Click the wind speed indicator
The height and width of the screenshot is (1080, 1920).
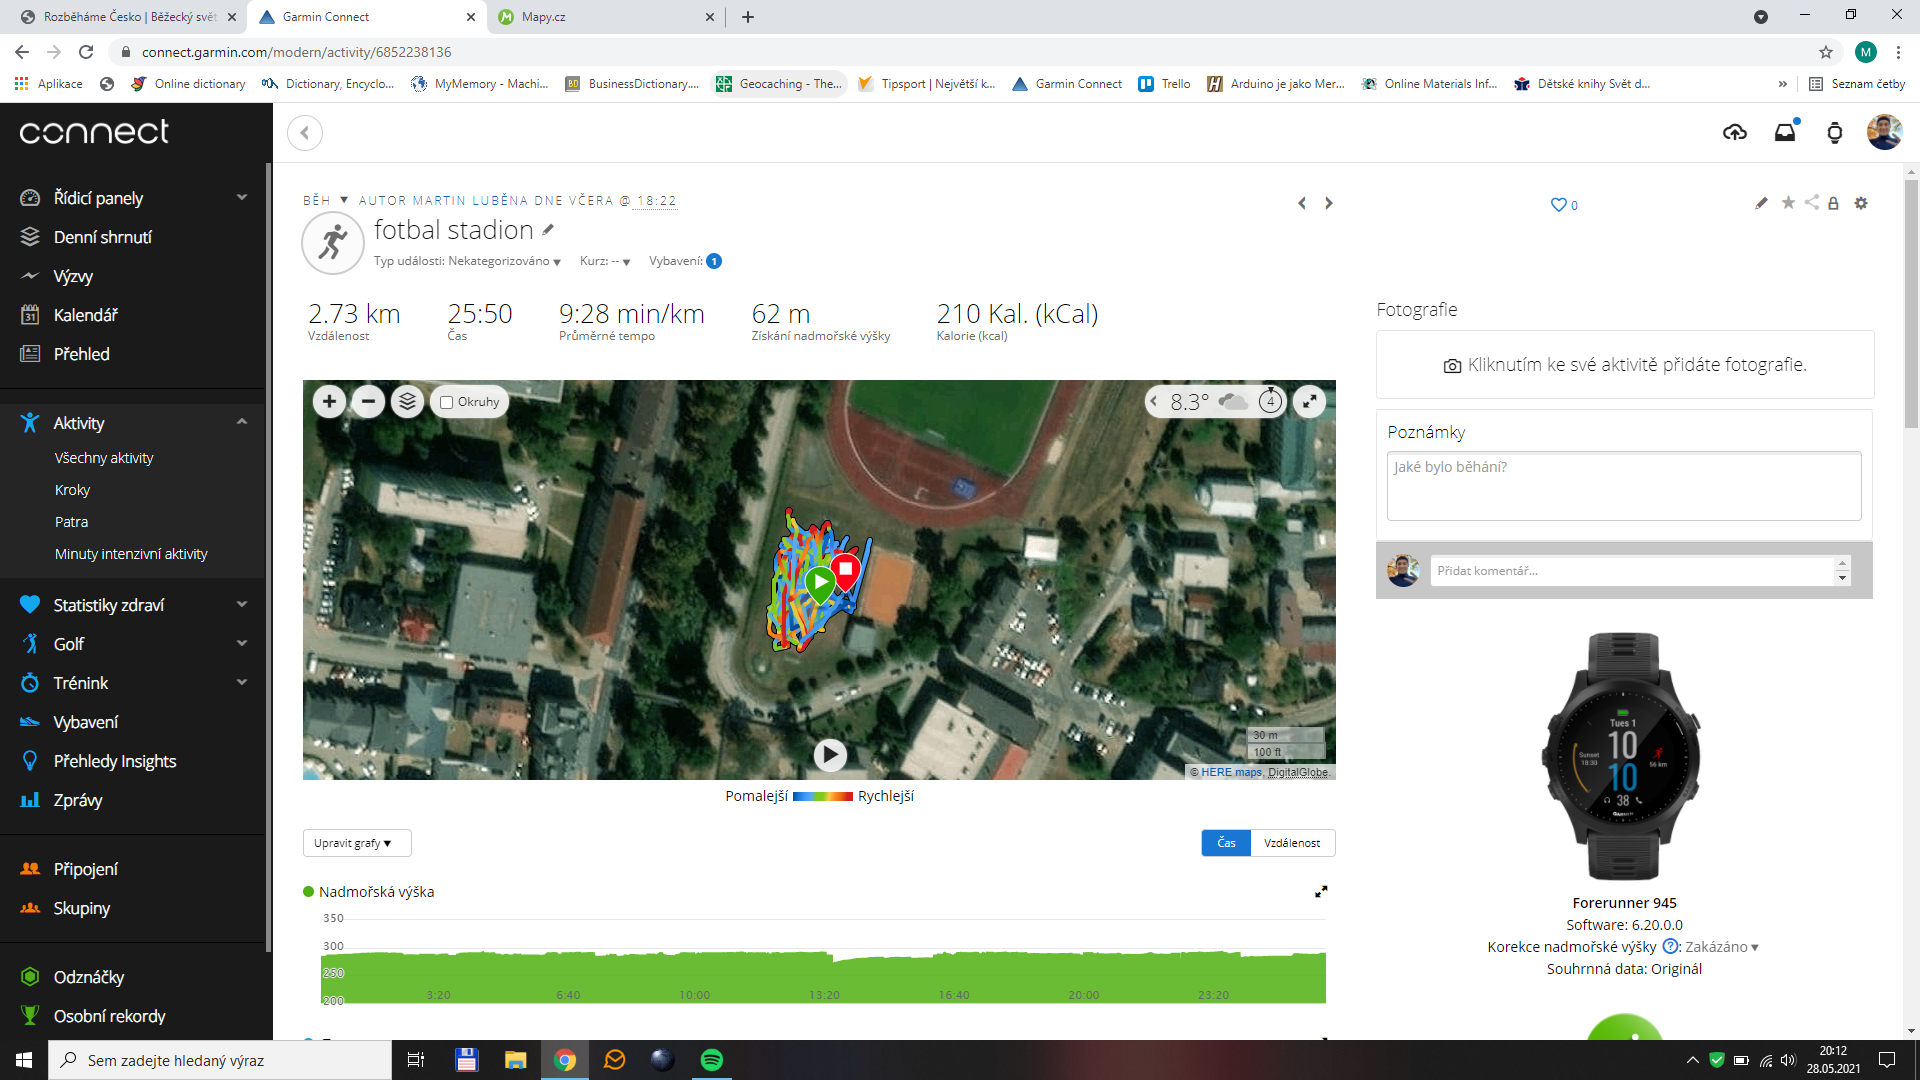[x=1270, y=401]
